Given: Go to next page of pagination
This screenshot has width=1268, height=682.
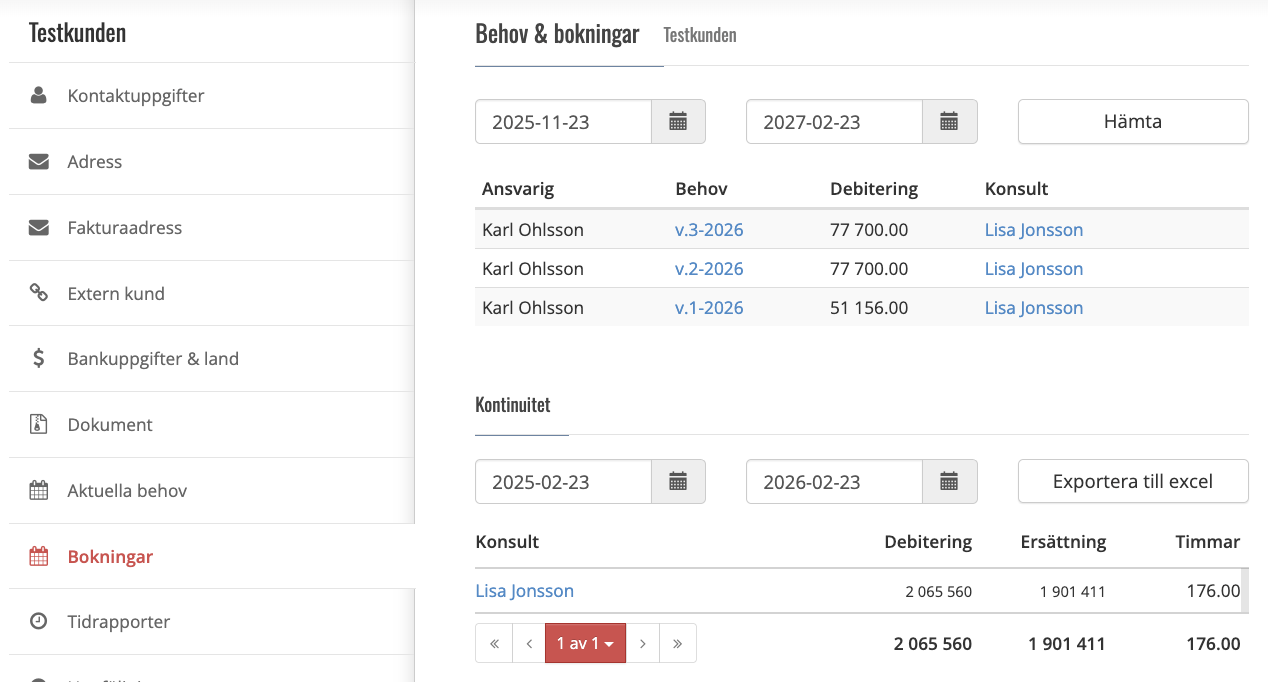Looking at the screenshot, I should click(643, 643).
